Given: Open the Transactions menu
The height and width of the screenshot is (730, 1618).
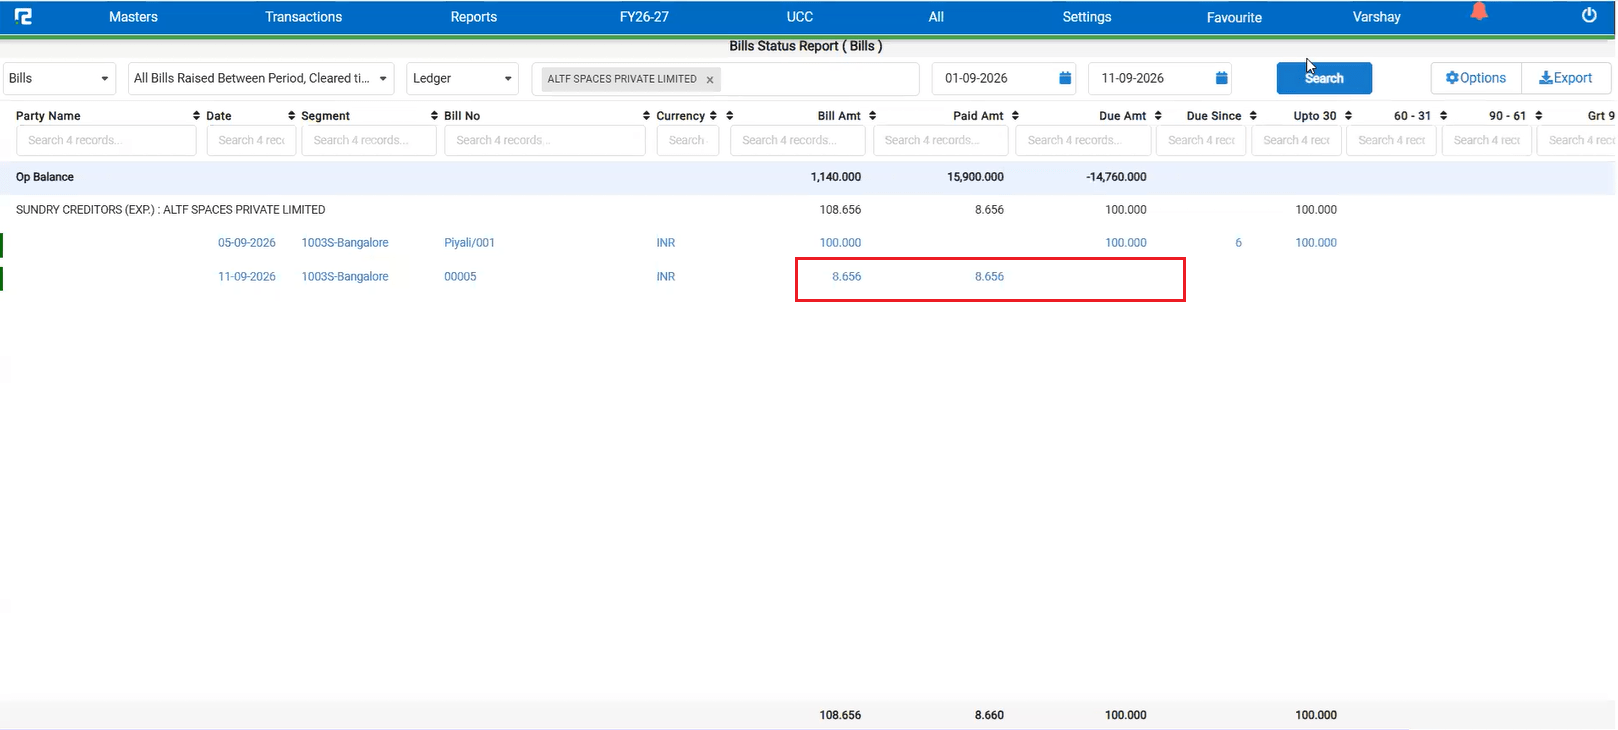Looking at the screenshot, I should pyautogui.click(x=303, y=17).
